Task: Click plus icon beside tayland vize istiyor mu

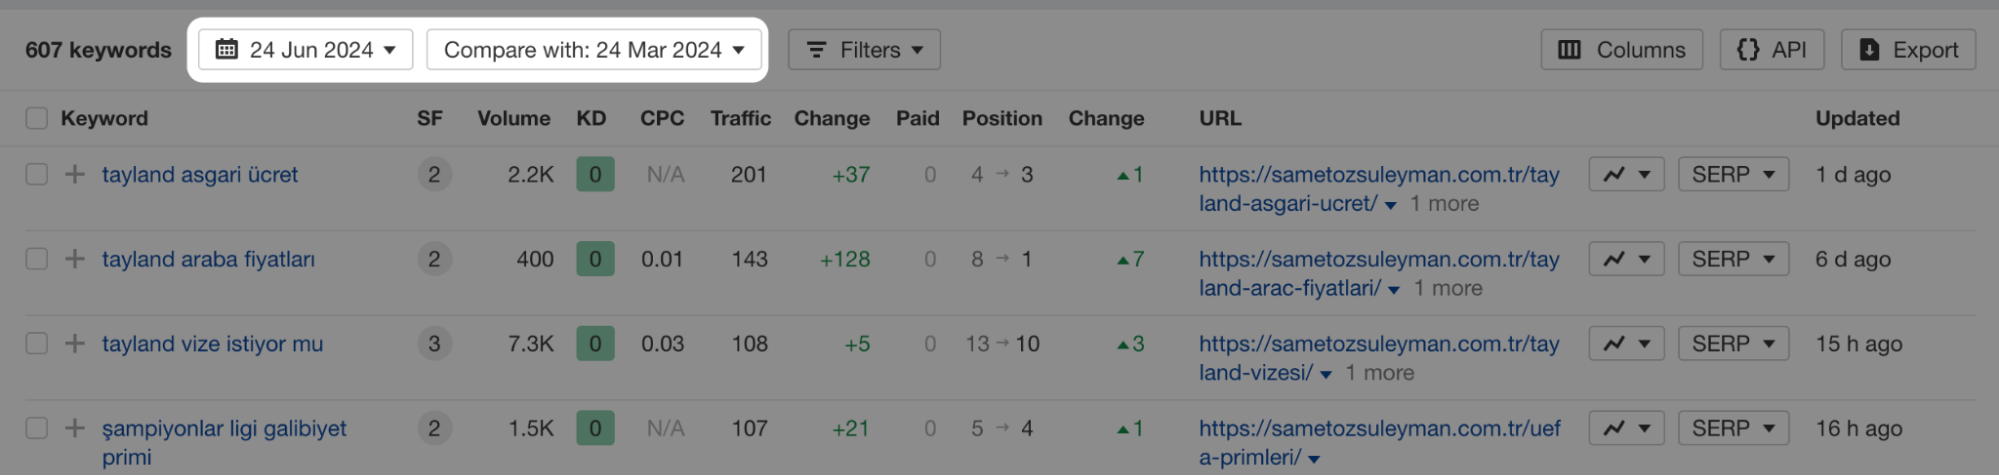Action: tap(75, 344)
